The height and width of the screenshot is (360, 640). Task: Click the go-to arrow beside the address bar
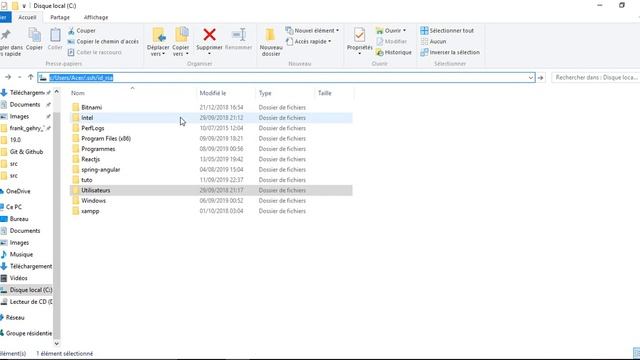541,78
